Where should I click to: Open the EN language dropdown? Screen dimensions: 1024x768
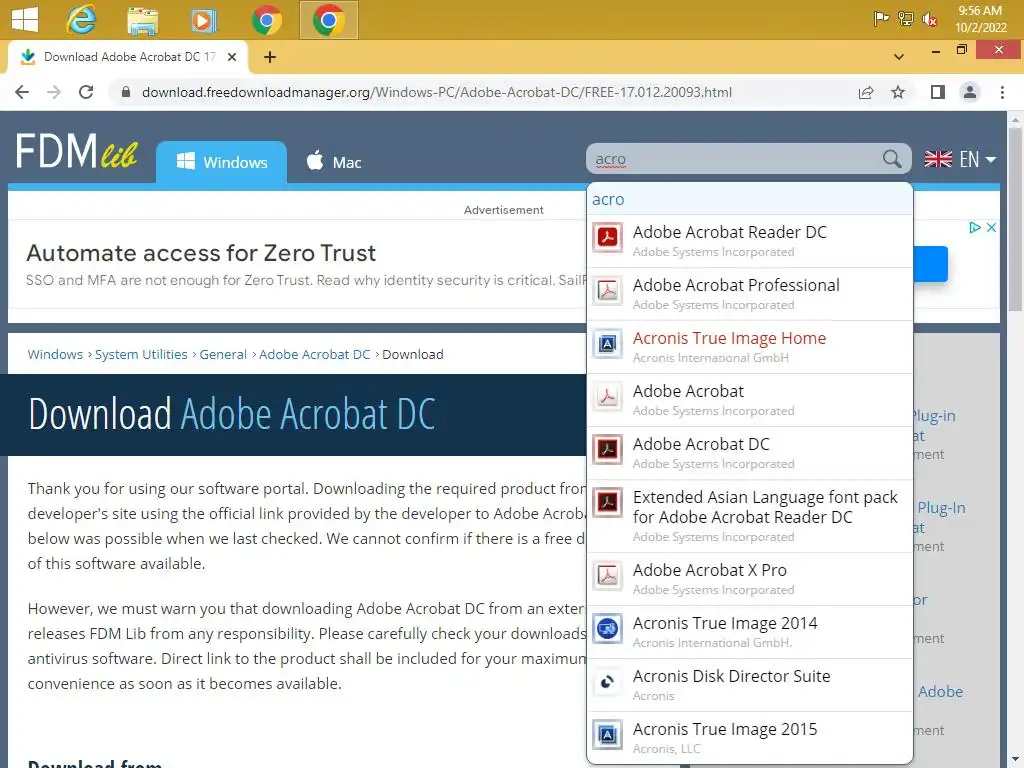point(960,159)
